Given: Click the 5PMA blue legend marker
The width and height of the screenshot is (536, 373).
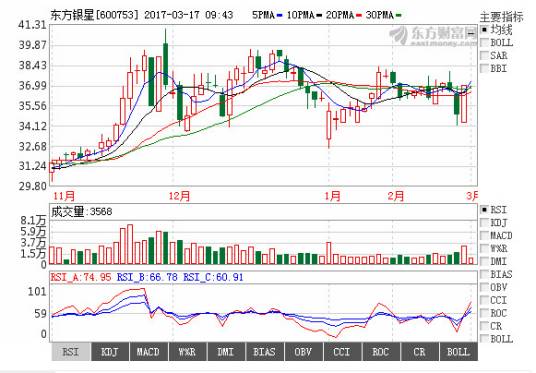Looking at the screenshot, I should pyautogui.click(x=280, y=15).
